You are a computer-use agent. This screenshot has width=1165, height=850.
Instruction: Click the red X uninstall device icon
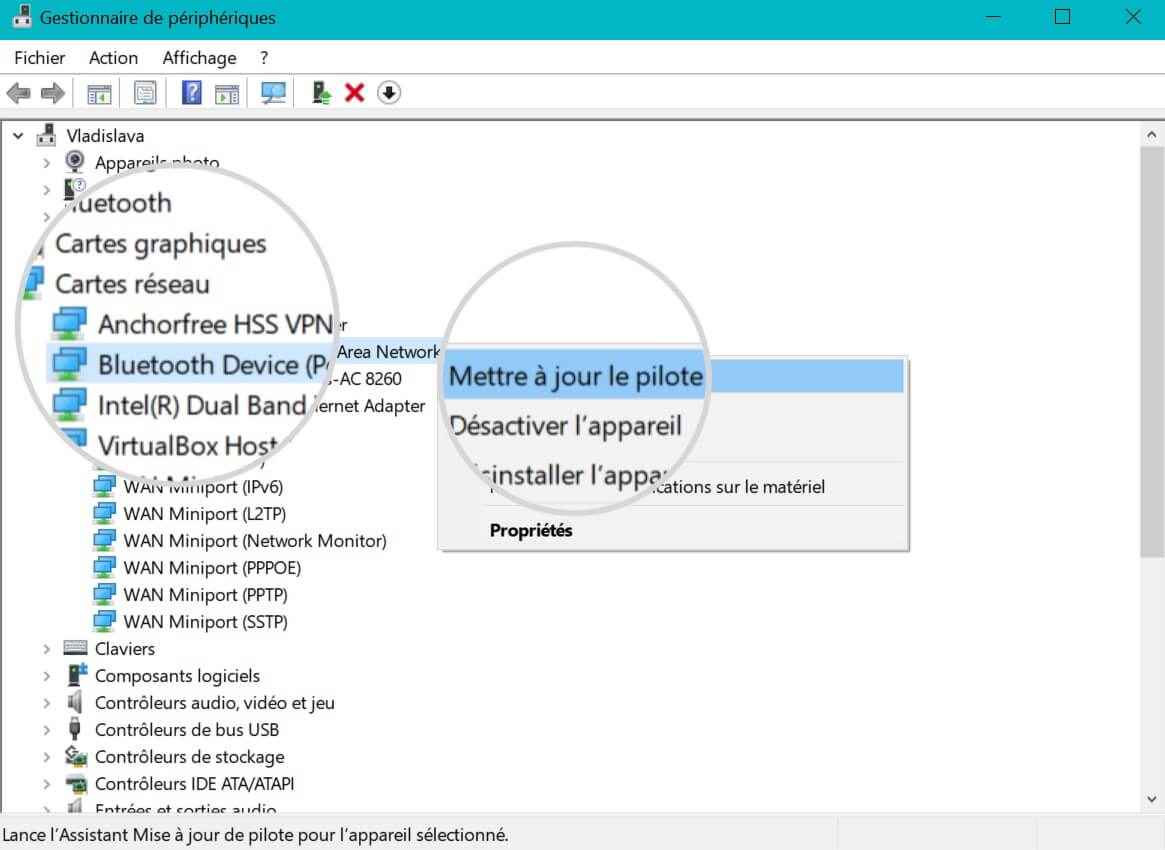point(354,93)
